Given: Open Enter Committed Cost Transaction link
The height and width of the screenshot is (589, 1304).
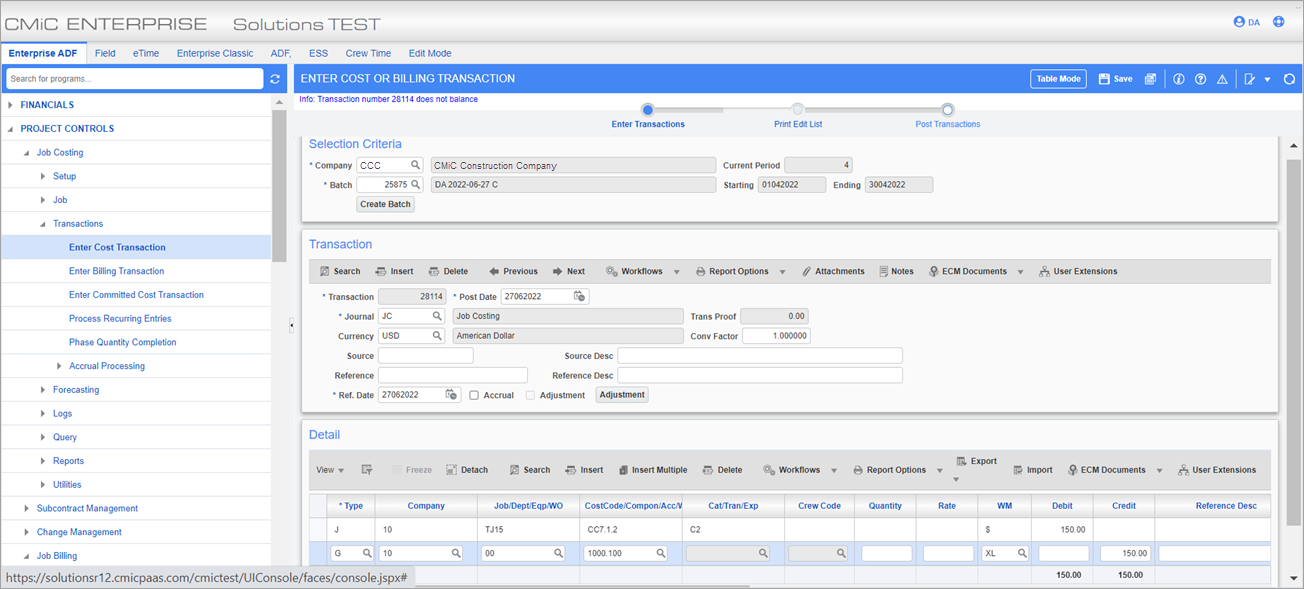Looking at the screenshot, I should tap(136, 295).
